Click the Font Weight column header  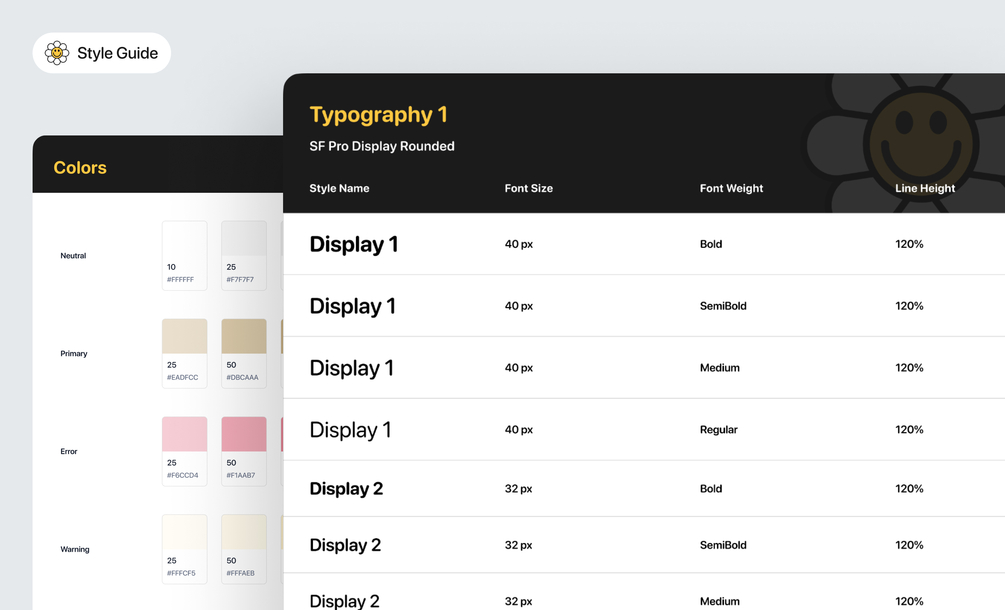point(731,188)
